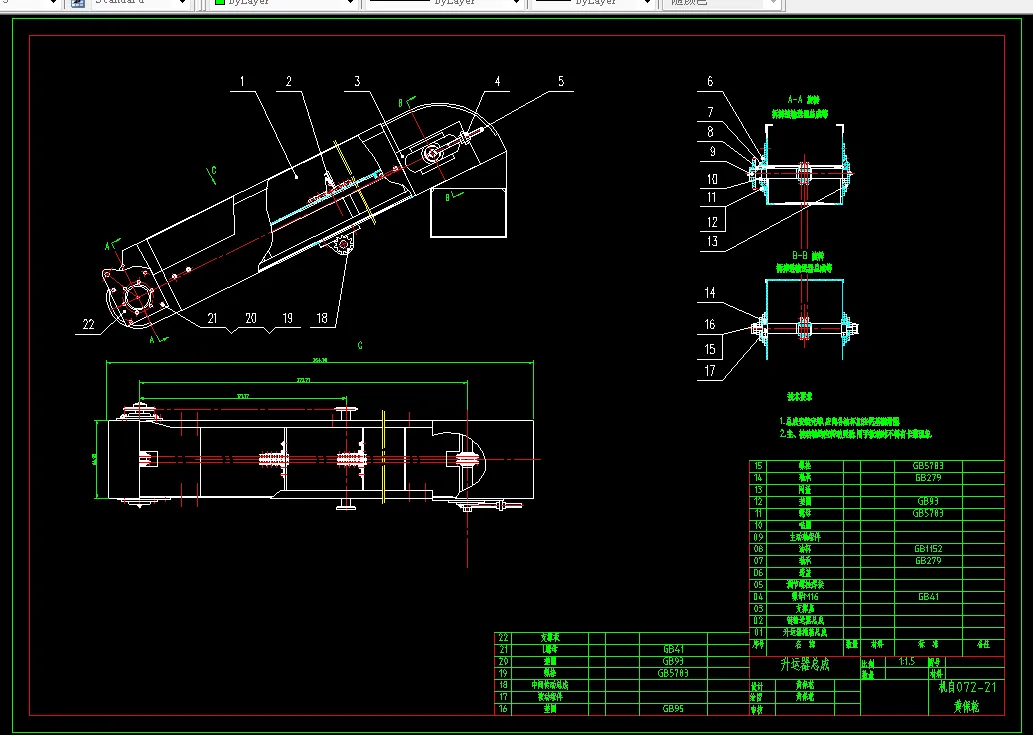
Task: Select callout number 8 near section A-A
Action: pyautogui.click(x=710, y=132)
